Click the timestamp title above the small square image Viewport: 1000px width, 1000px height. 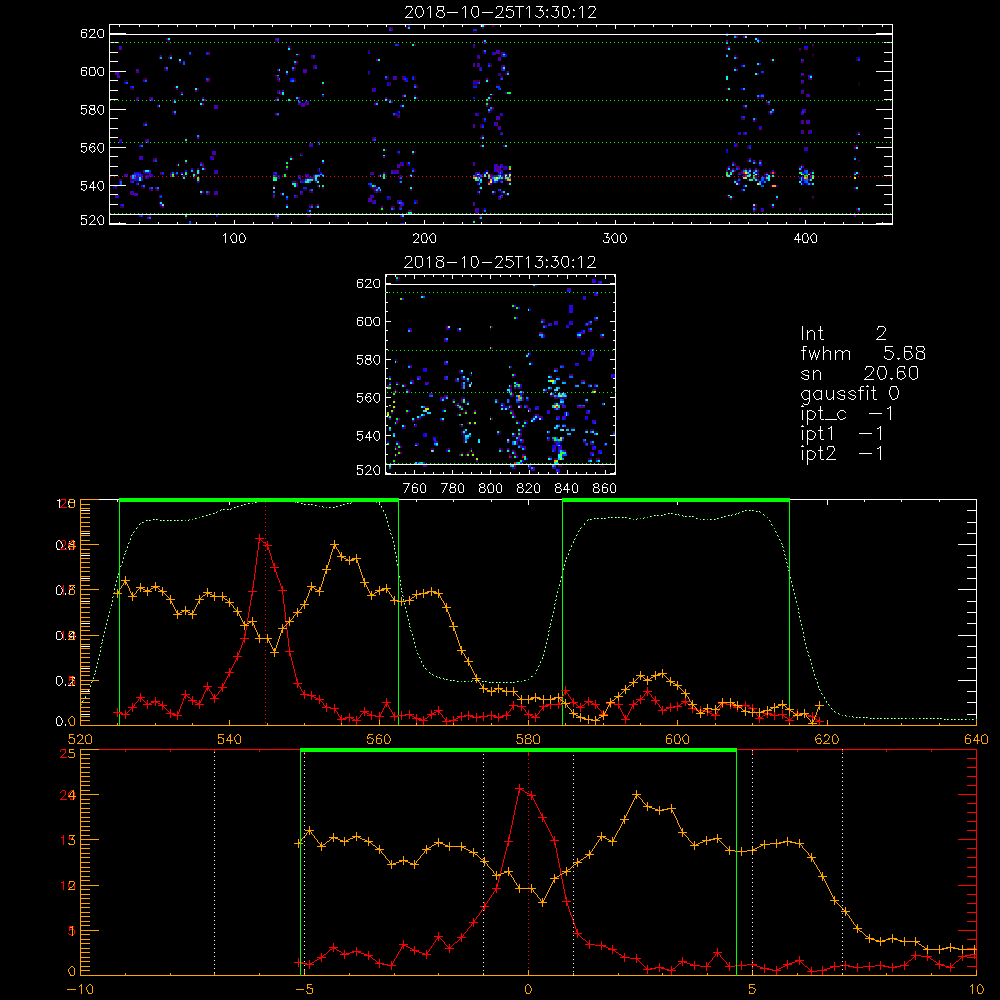pyautogui.click(x=500, y=262)
